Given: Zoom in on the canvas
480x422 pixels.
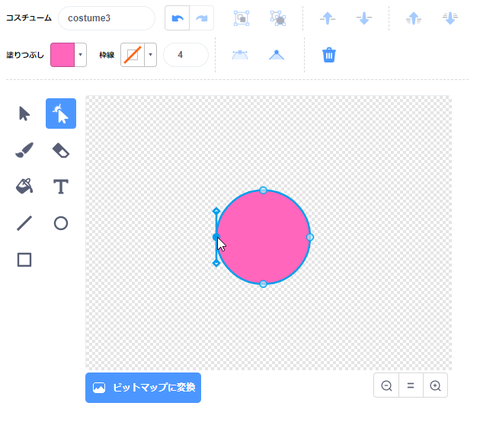Looking at the screenshot, I should (435, 386).
